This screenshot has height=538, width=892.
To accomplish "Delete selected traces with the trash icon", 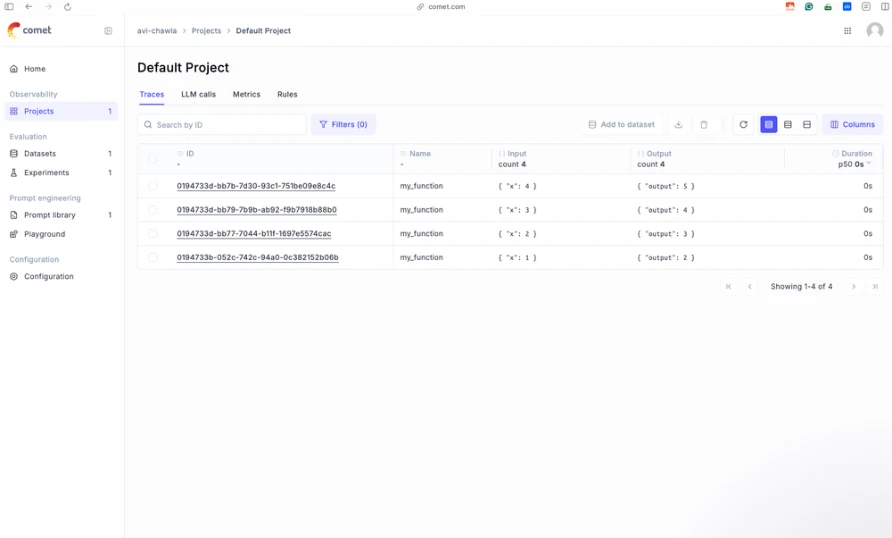I will [704, 125].
